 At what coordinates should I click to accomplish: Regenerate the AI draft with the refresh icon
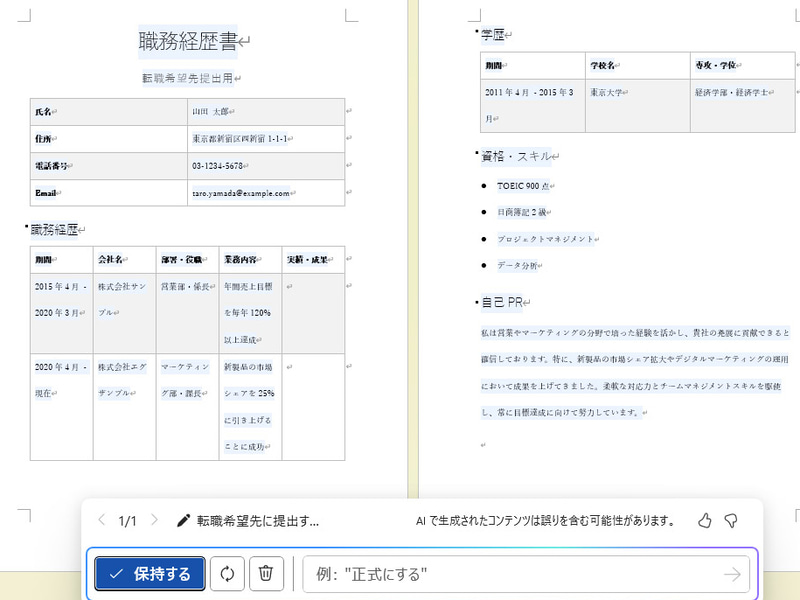(227, 573)
